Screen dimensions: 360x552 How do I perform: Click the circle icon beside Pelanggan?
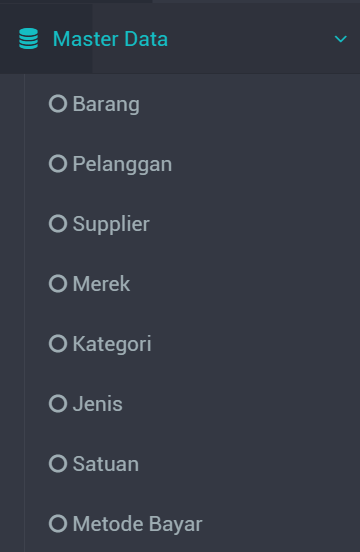[58, 164]
